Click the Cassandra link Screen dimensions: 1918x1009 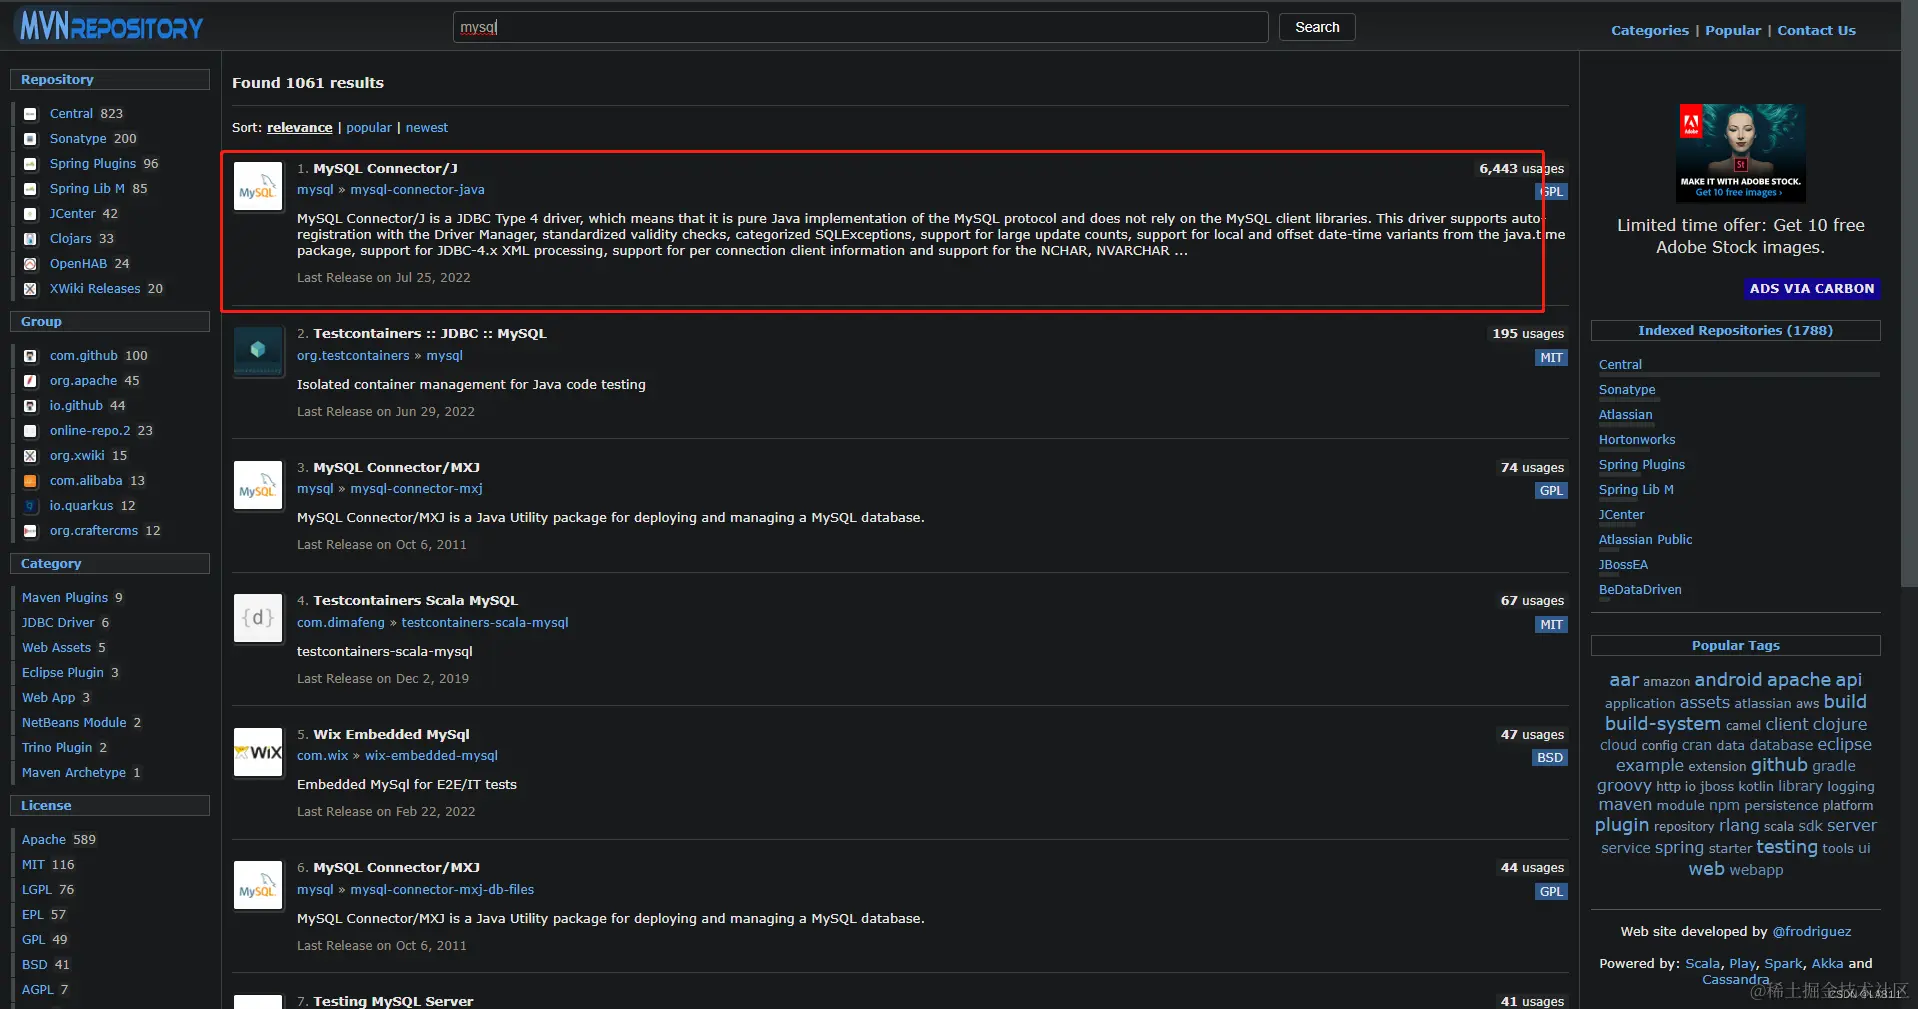coord(1735,980)
